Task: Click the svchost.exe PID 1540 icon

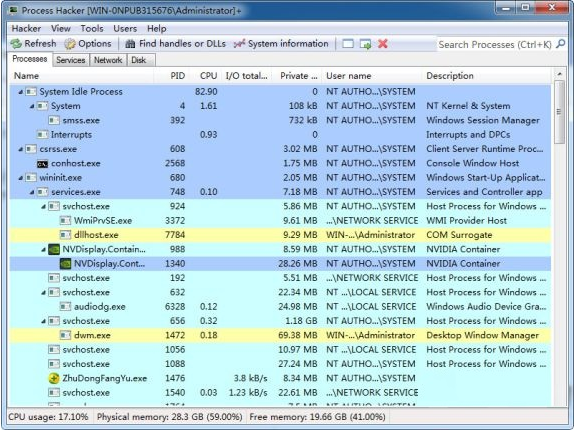Action: coord(54,393)
